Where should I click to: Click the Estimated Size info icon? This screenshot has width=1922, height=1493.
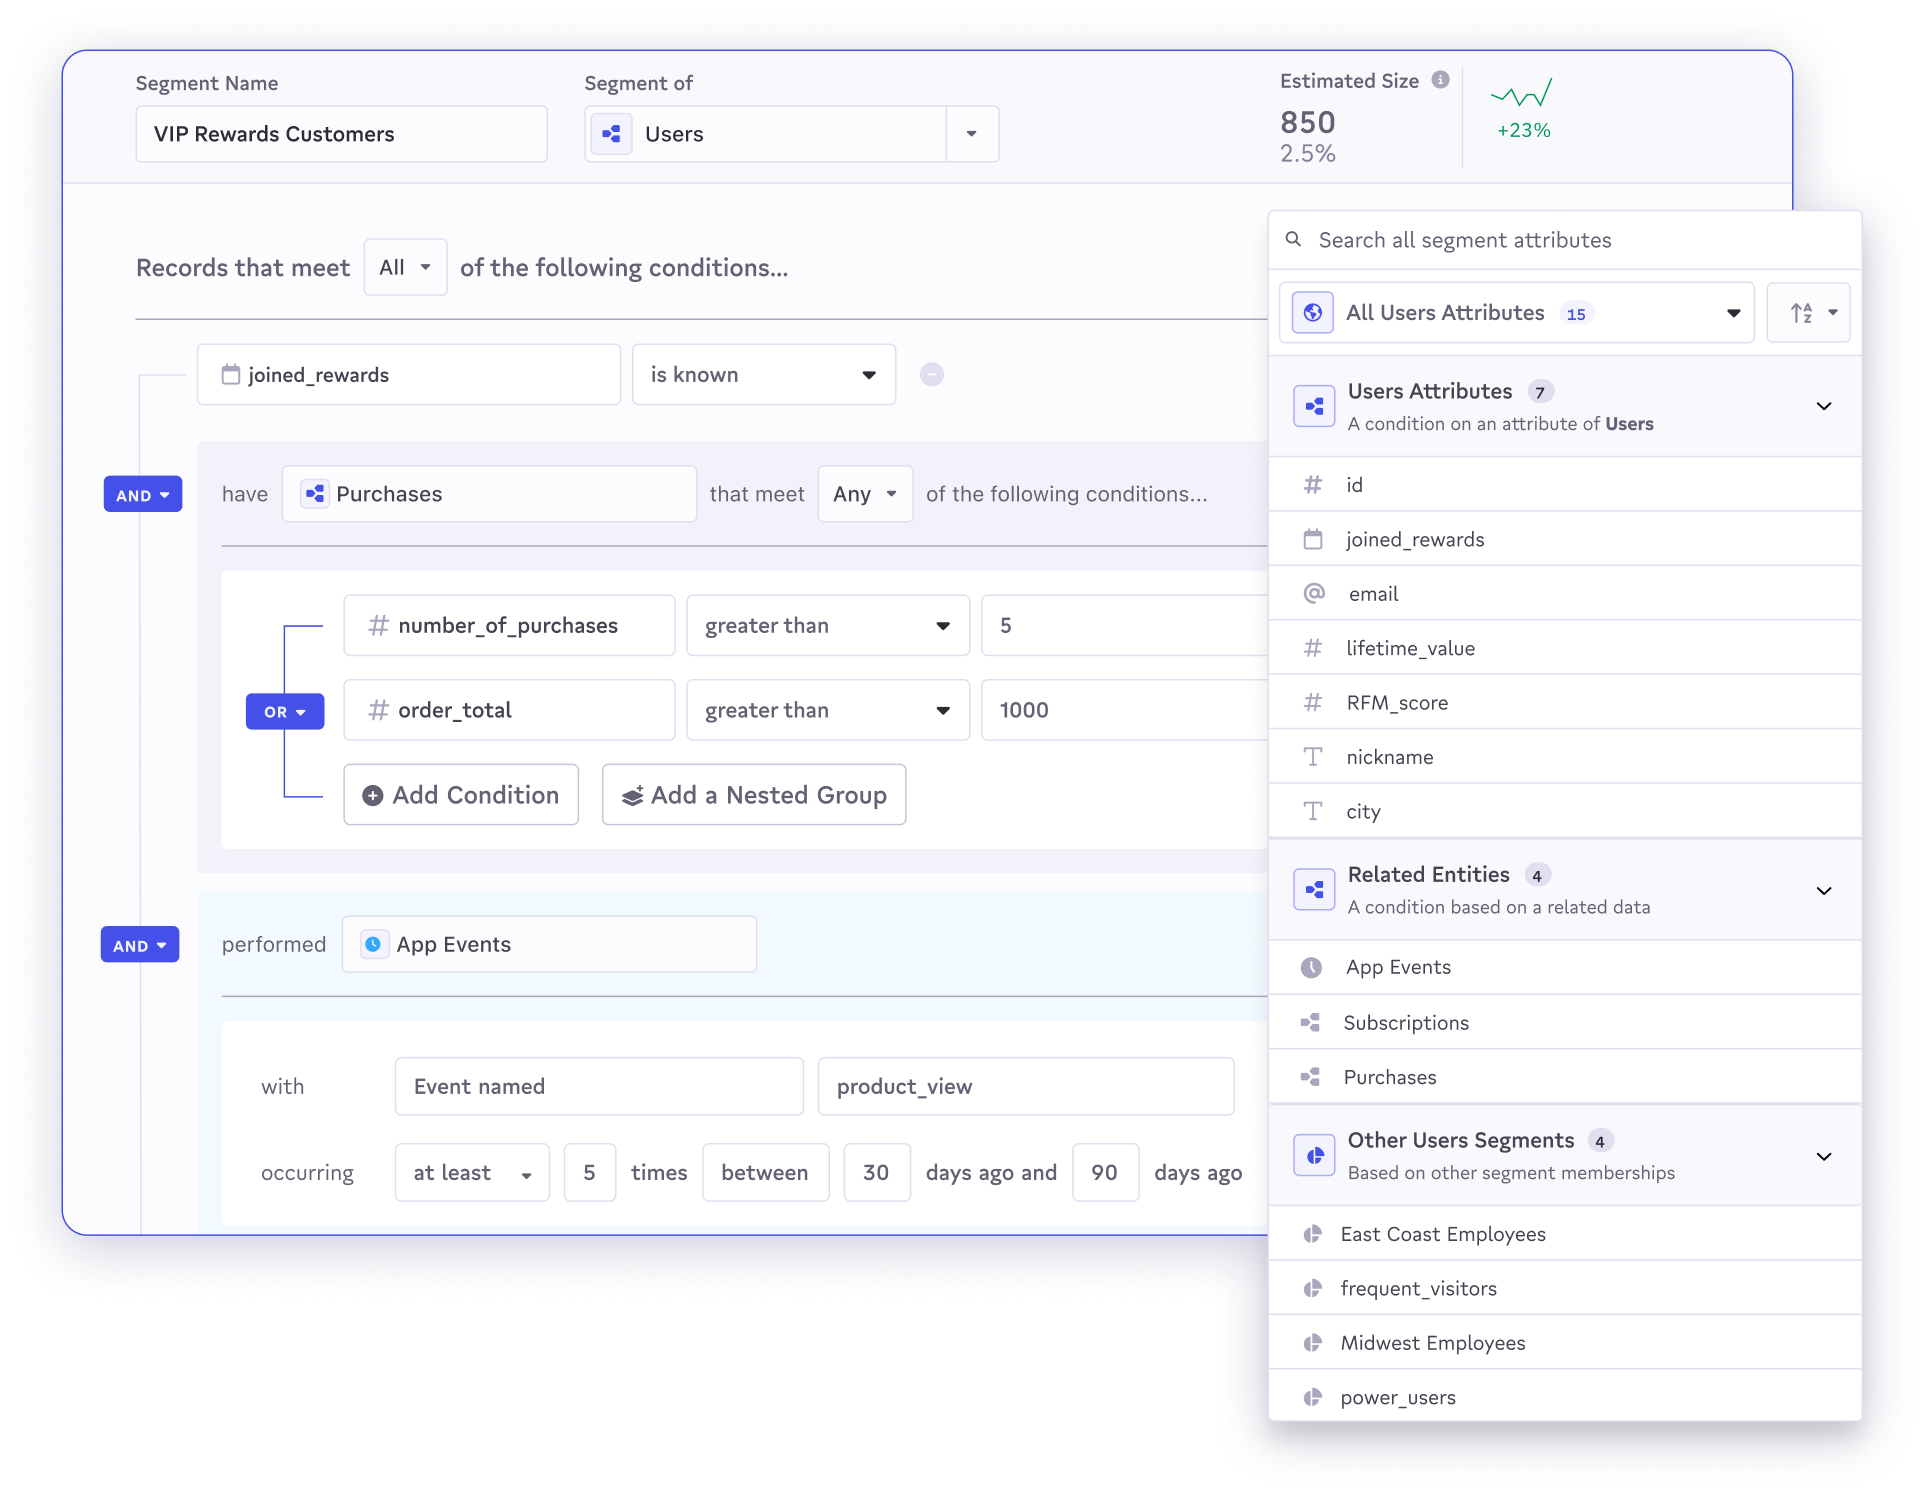click(x=1440, y=80)
